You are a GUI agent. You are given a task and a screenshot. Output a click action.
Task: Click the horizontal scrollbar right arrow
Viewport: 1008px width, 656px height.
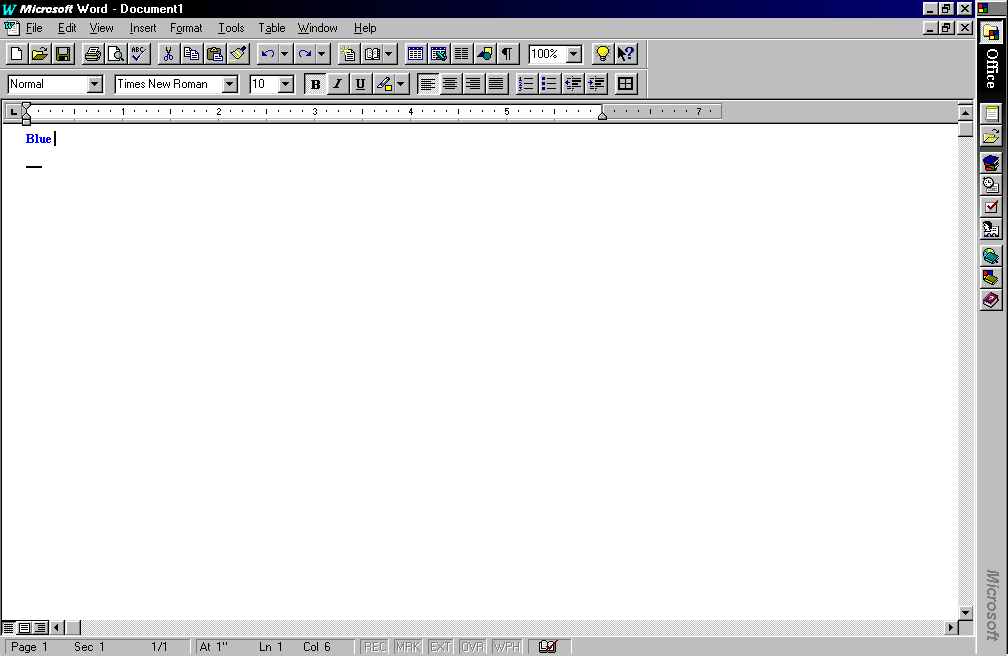tap(951, 627)
